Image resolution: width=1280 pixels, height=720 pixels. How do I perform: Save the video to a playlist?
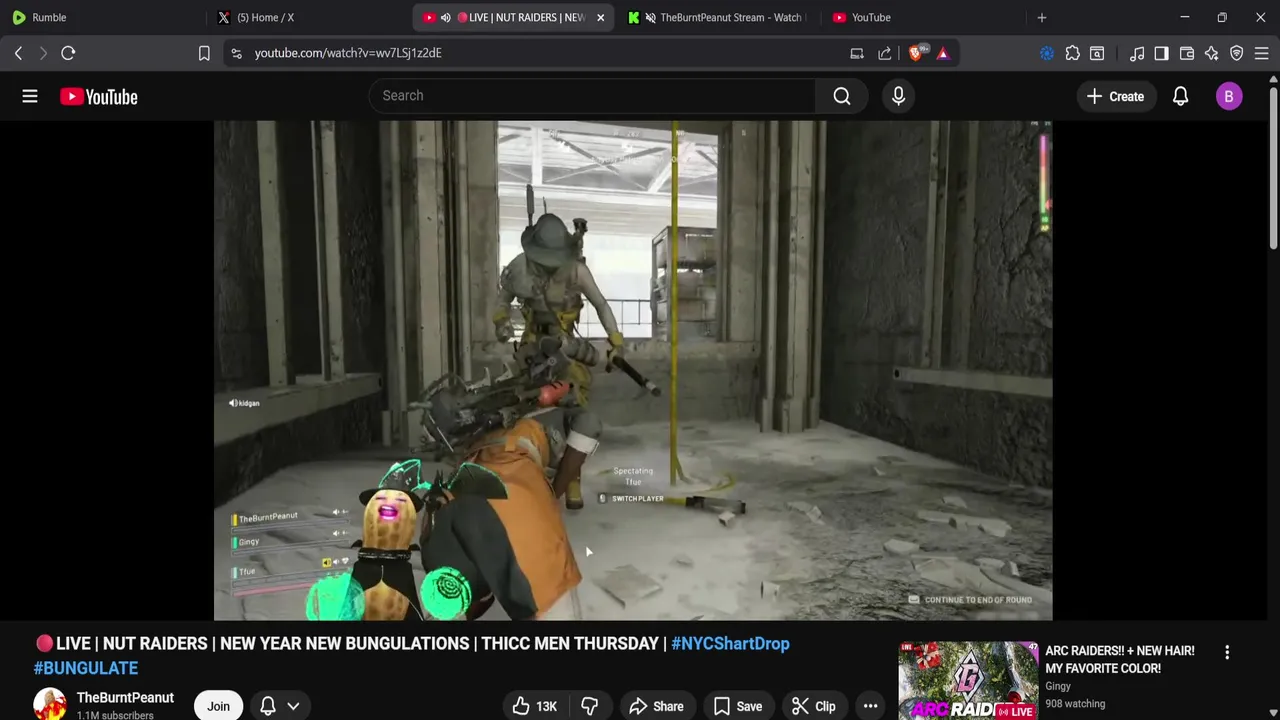click(x=737, y=706)
